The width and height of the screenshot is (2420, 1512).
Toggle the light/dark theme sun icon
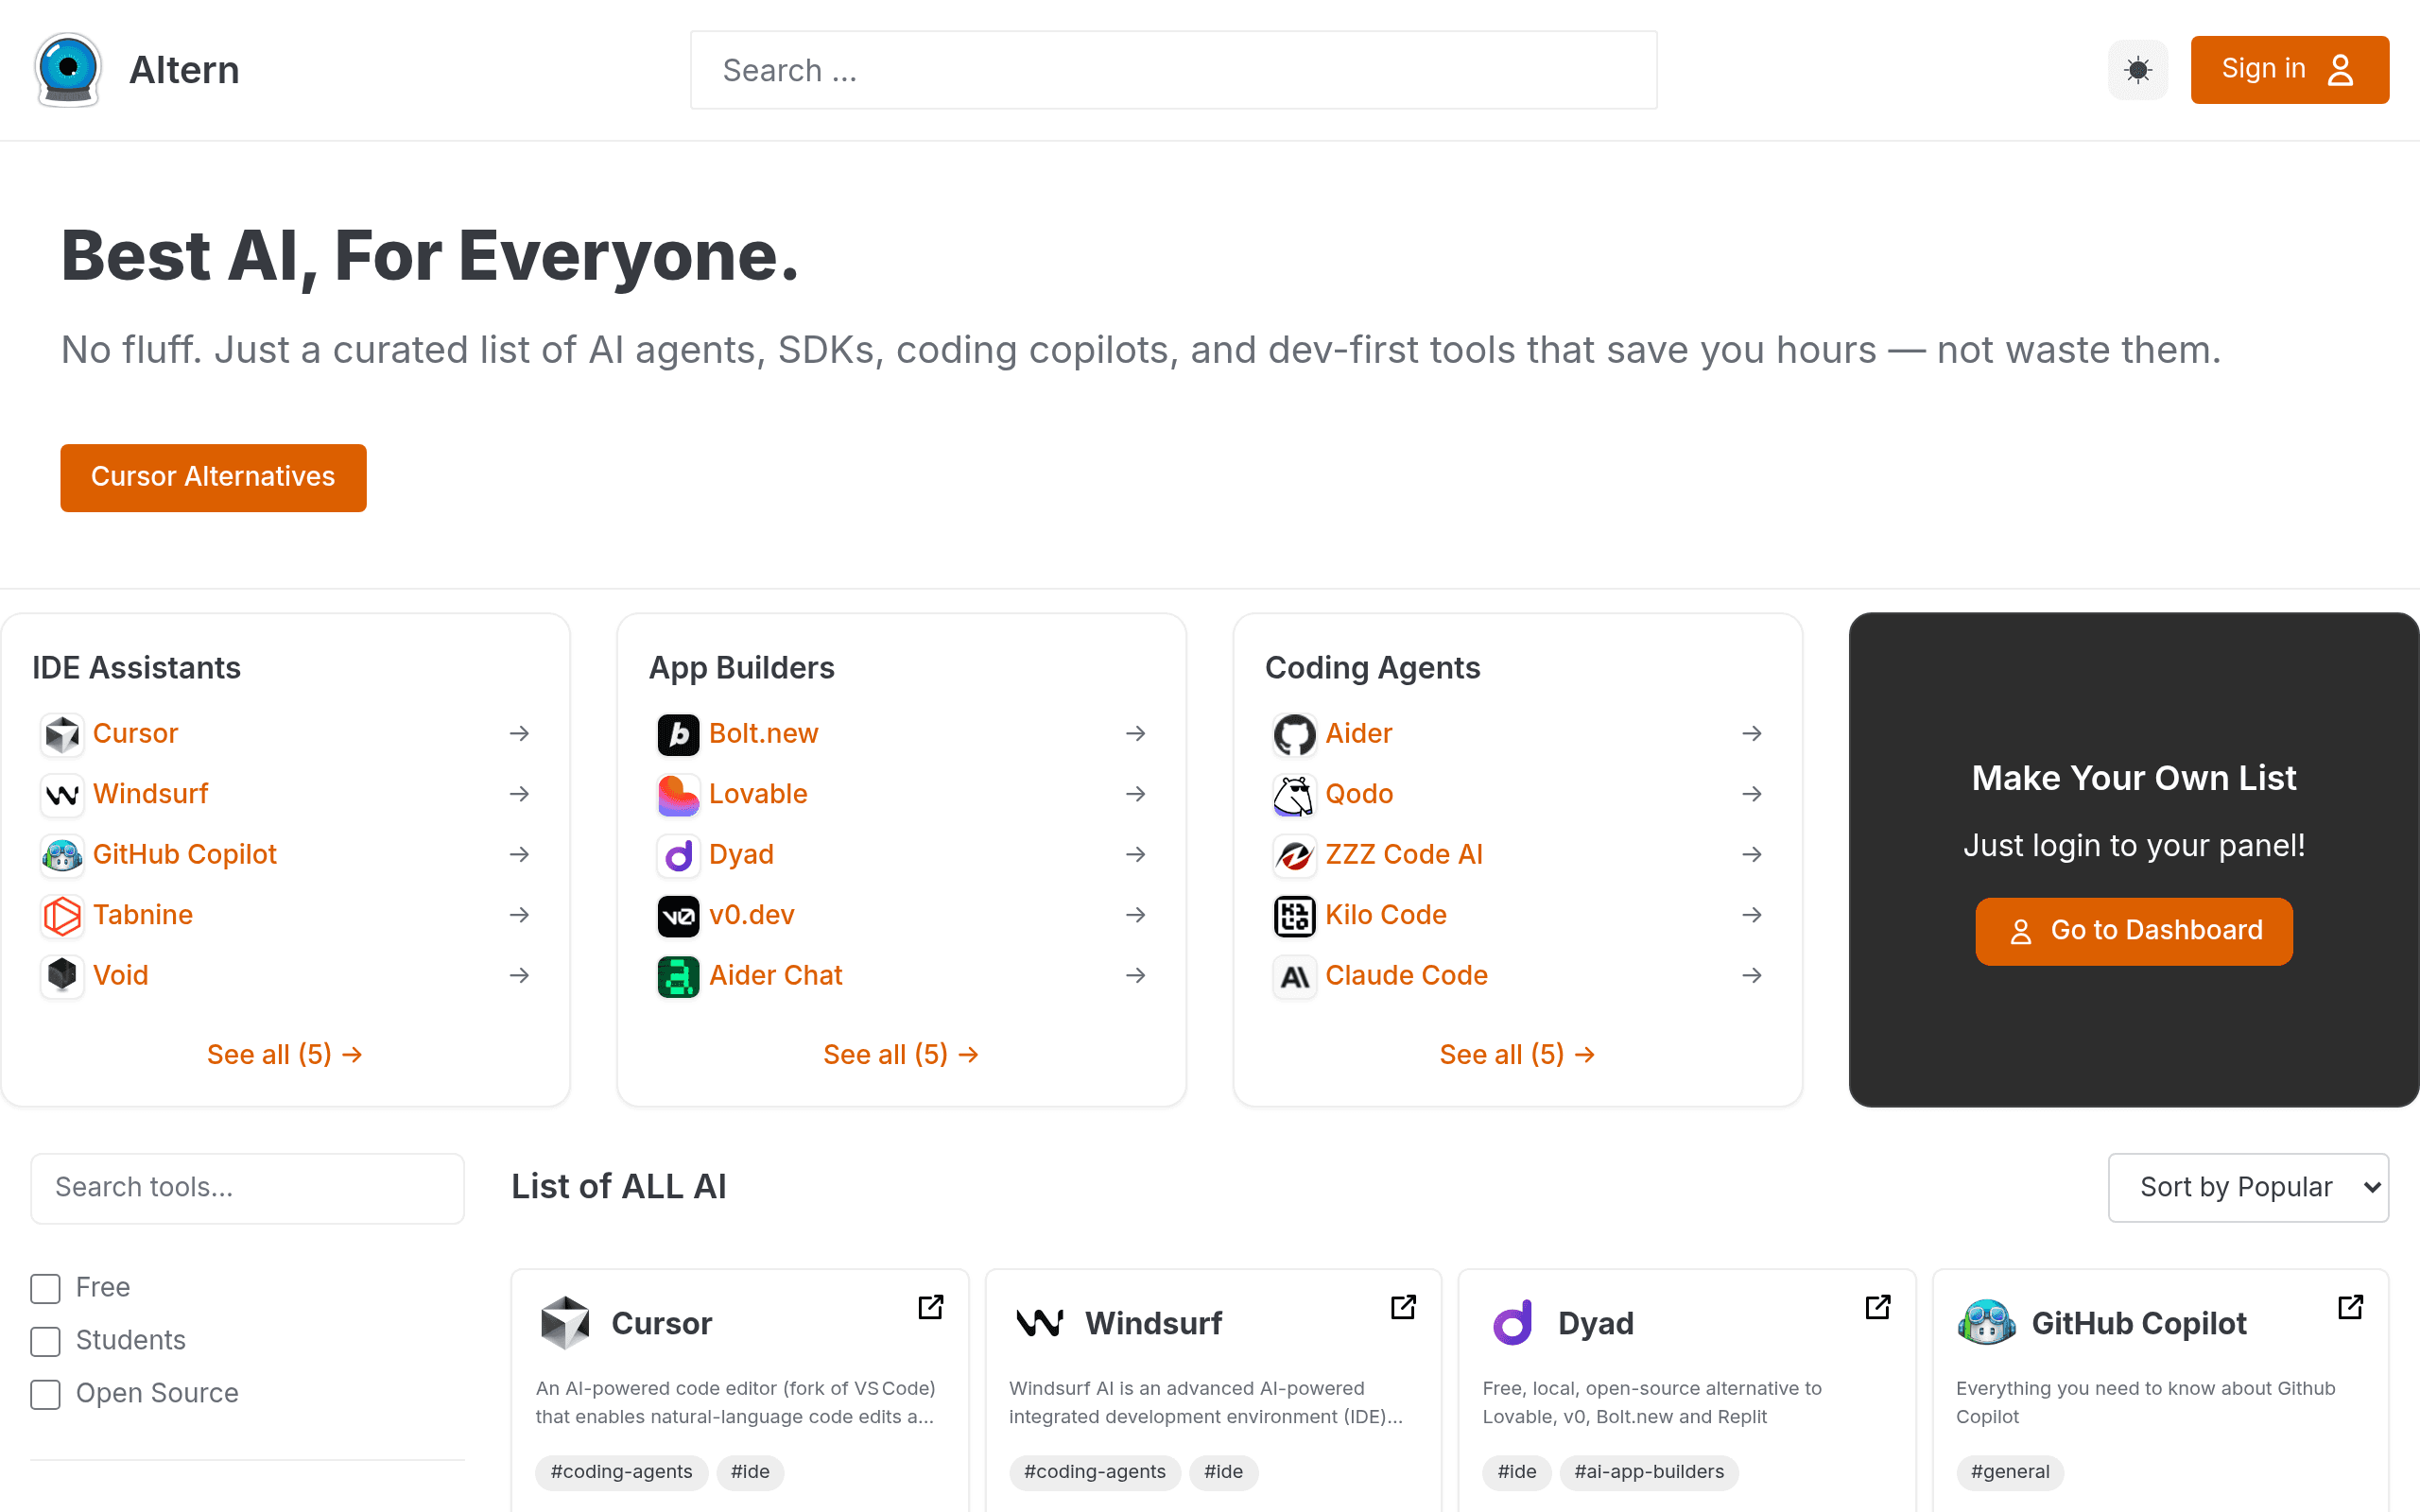pyautogui.click(x=2137, y=70)
